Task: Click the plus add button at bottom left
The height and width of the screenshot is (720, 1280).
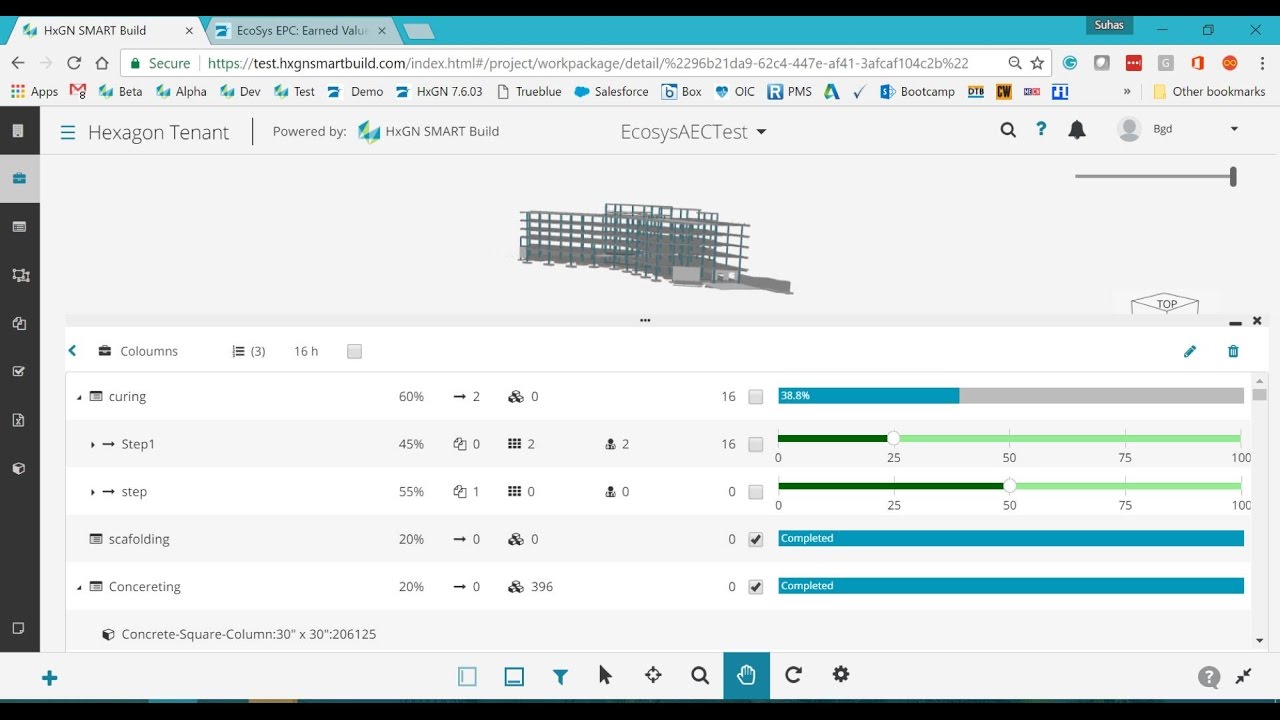Action: click(x=49, y=678)
